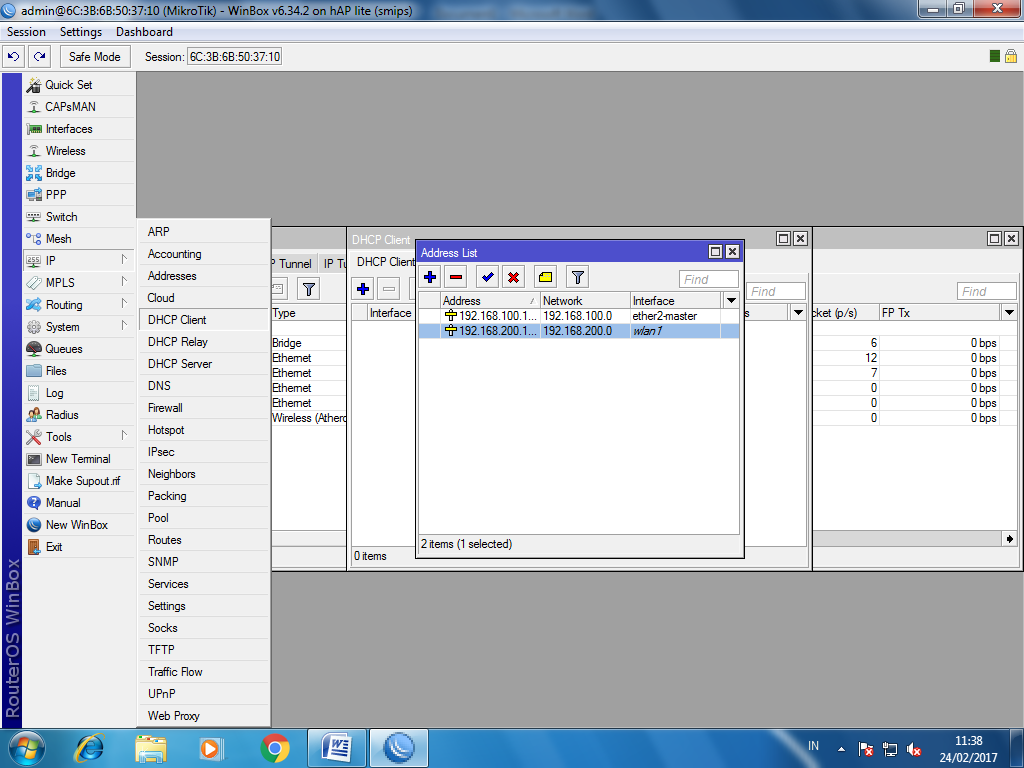Sort by Address column header

coord(490,300)
